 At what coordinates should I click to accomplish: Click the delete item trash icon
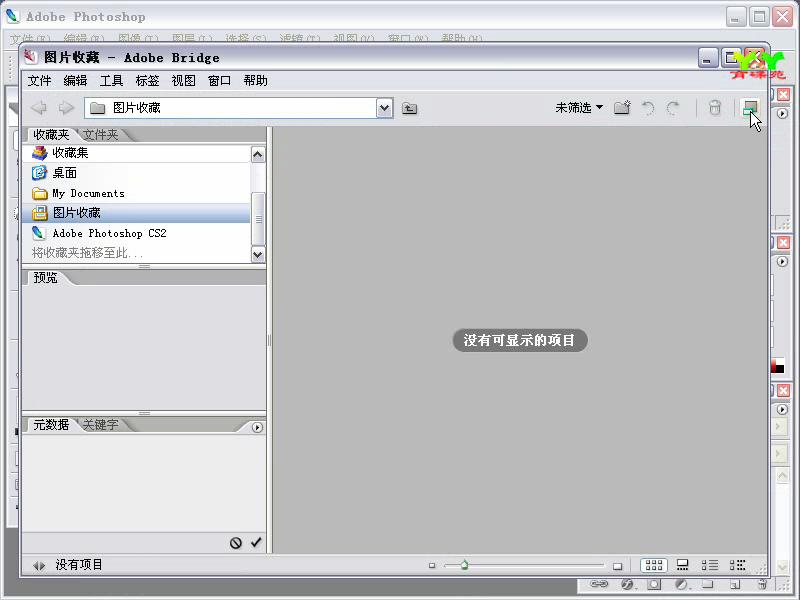715,108
